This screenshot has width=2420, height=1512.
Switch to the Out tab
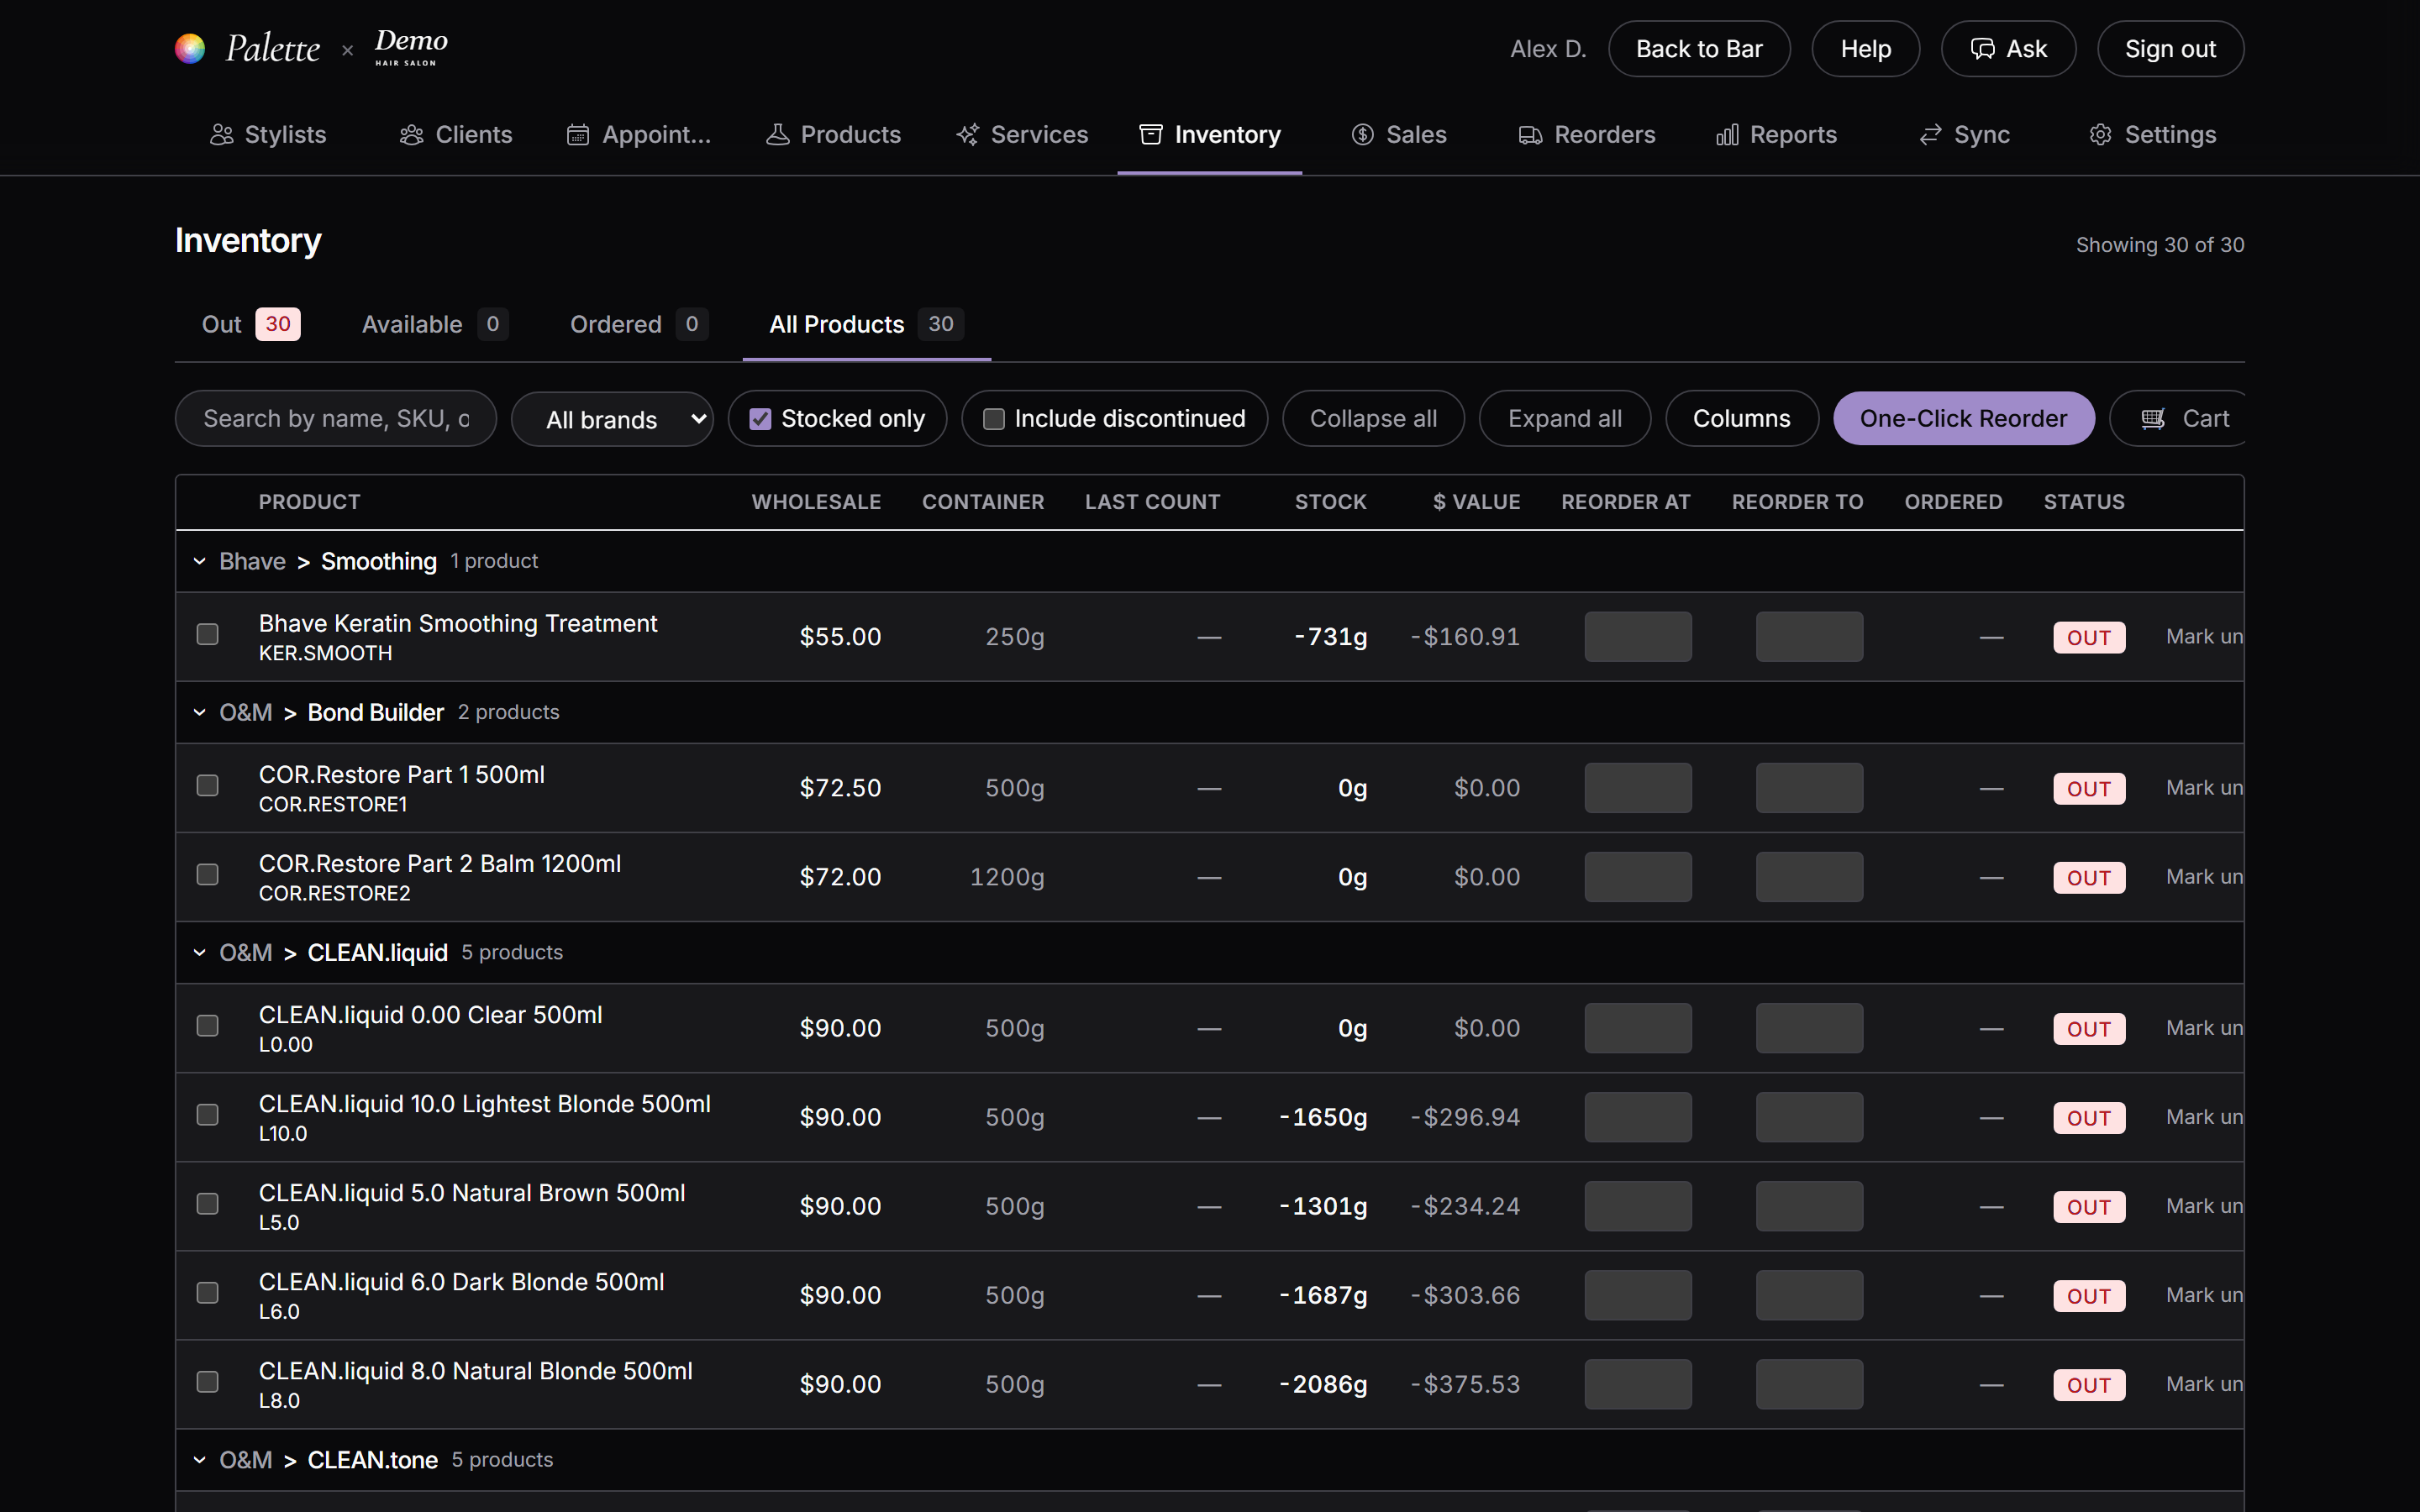250,325
